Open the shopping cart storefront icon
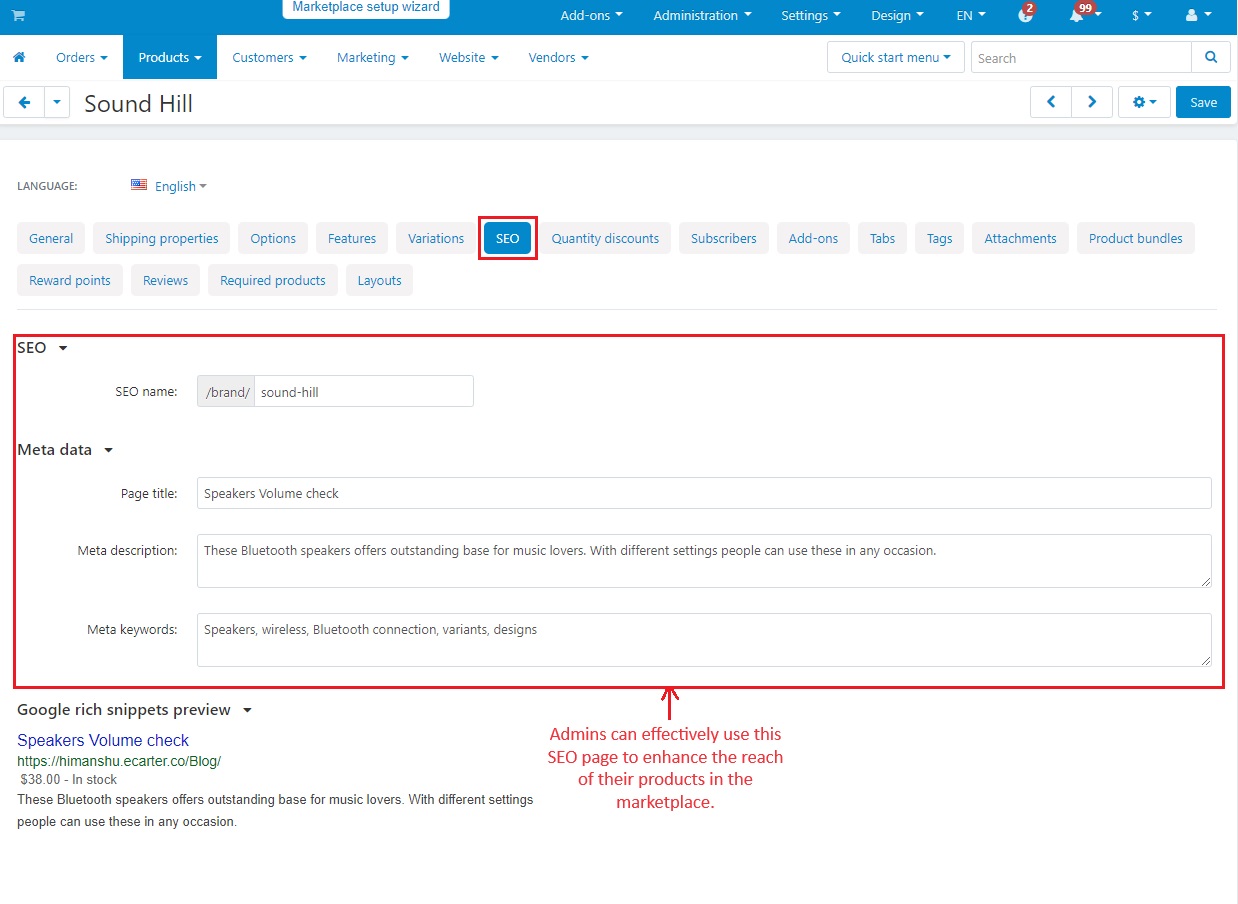This screenshot has width=1238, height=904. pos(19,15)
